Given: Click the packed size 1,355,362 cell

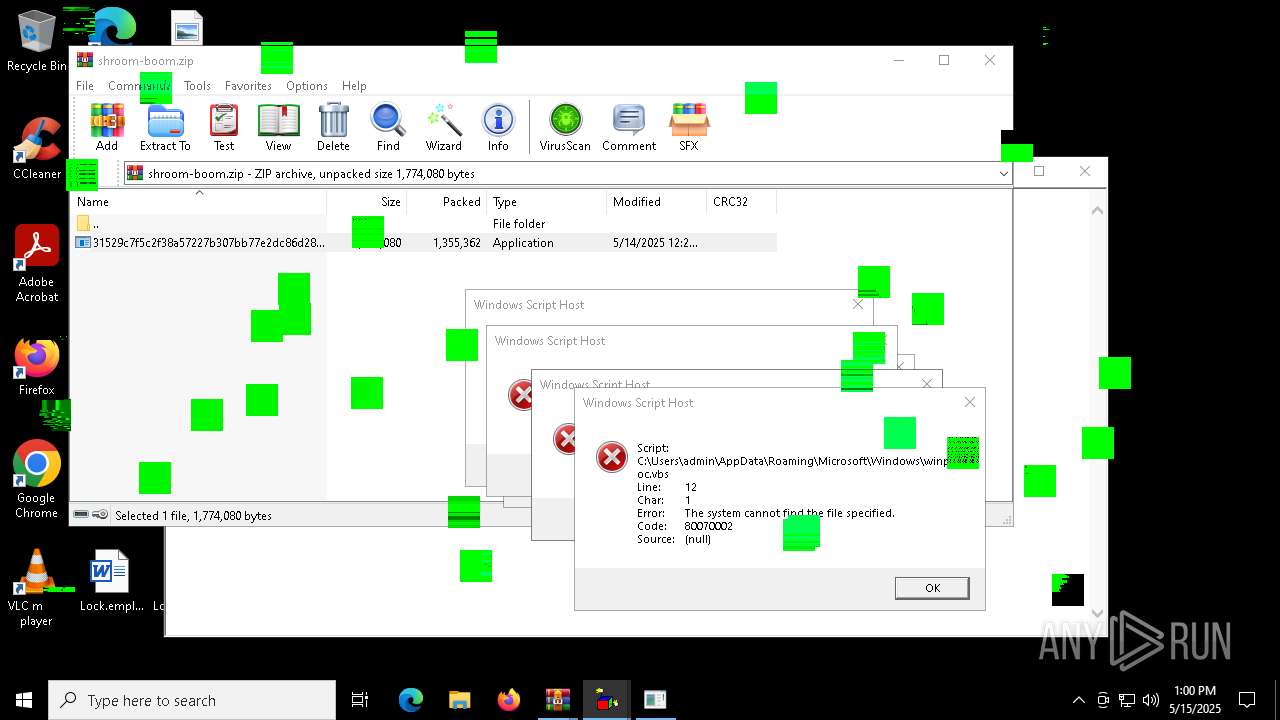Looking at the screenshot, I should pos(457,243).
